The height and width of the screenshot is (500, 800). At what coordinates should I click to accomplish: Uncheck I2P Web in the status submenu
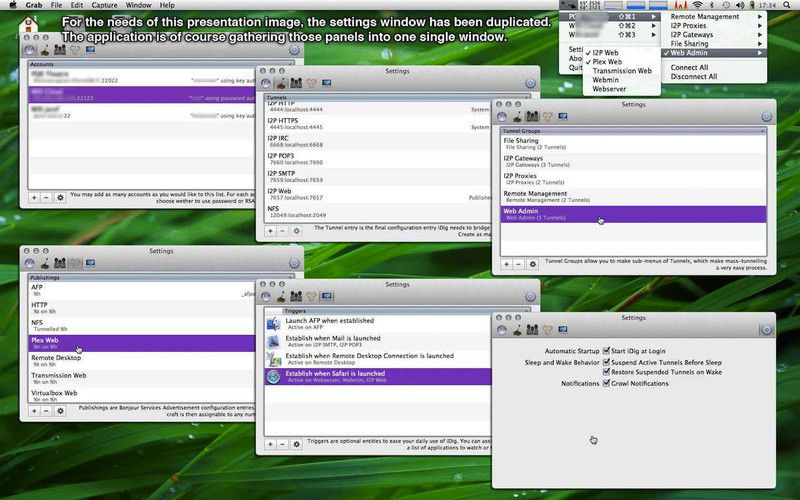point(622,53)
